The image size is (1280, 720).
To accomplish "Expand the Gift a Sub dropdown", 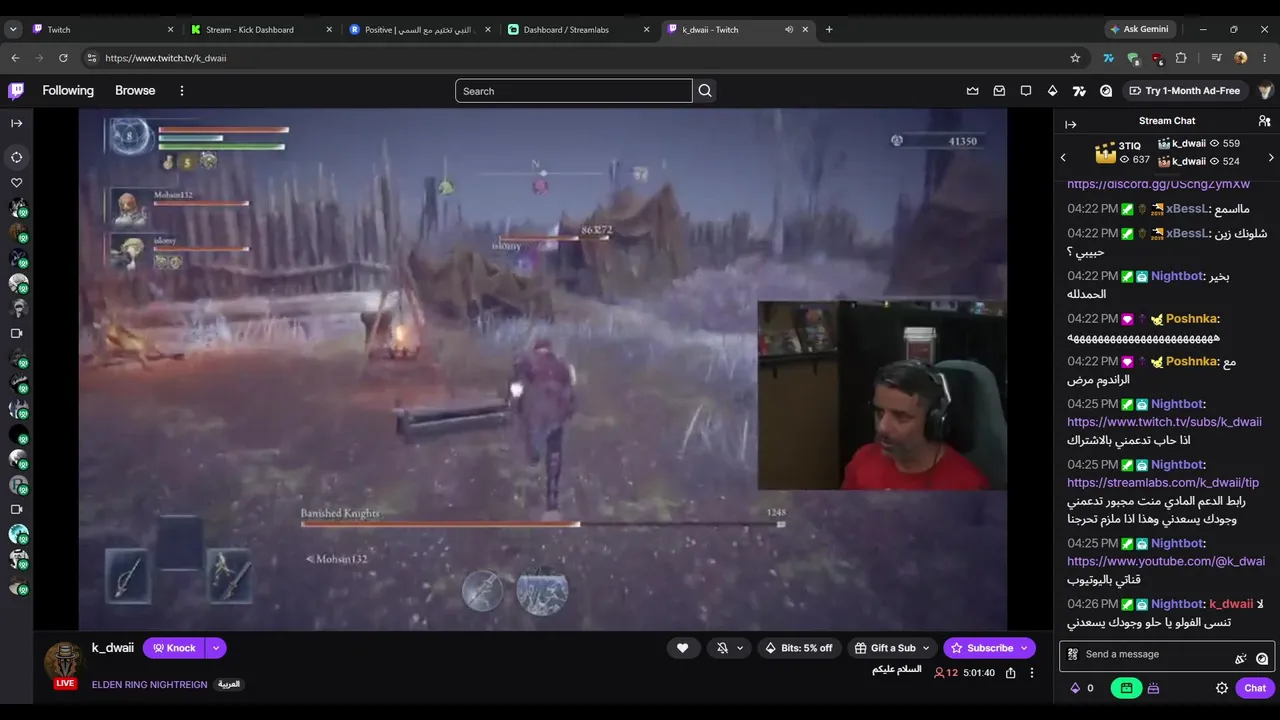I will (x=926, y=648).
